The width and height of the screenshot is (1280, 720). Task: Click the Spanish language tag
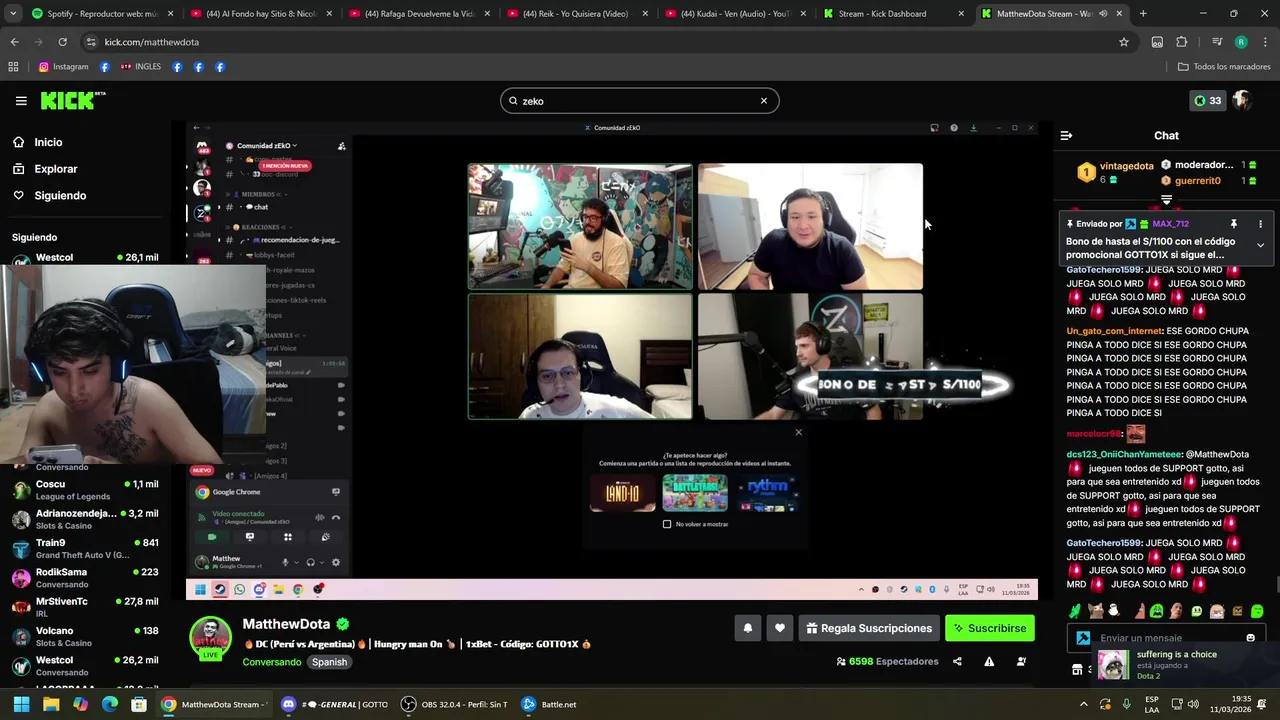[x=329, y=662]
